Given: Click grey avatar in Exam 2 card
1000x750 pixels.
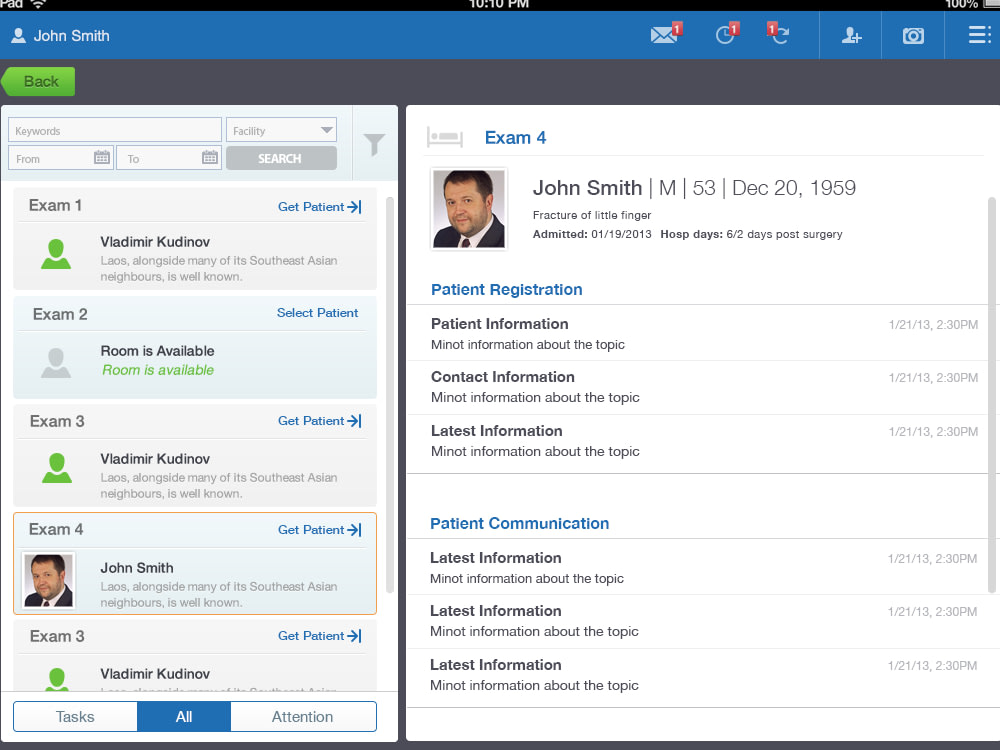Looking at the screenshot, I should (56, 363).
